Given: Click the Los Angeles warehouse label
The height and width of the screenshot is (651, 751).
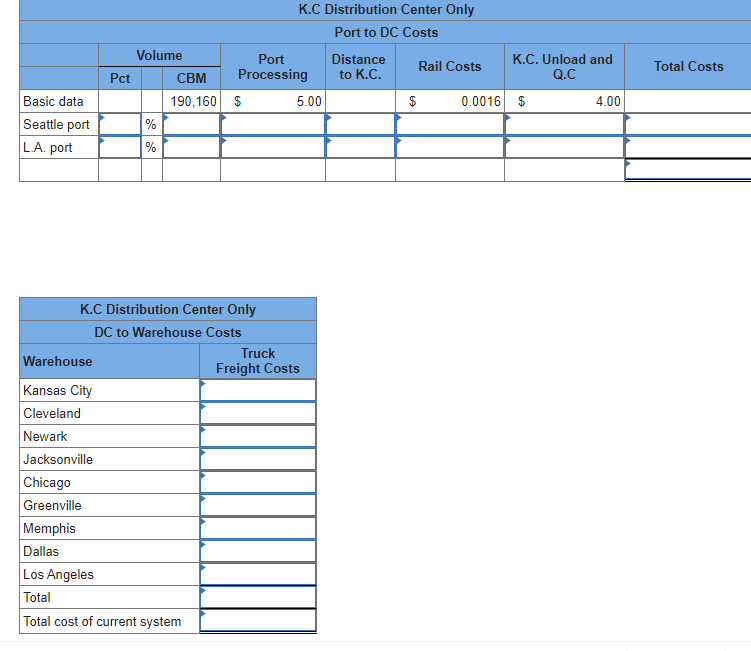Looking at the screenshot, I should point(58,574).
